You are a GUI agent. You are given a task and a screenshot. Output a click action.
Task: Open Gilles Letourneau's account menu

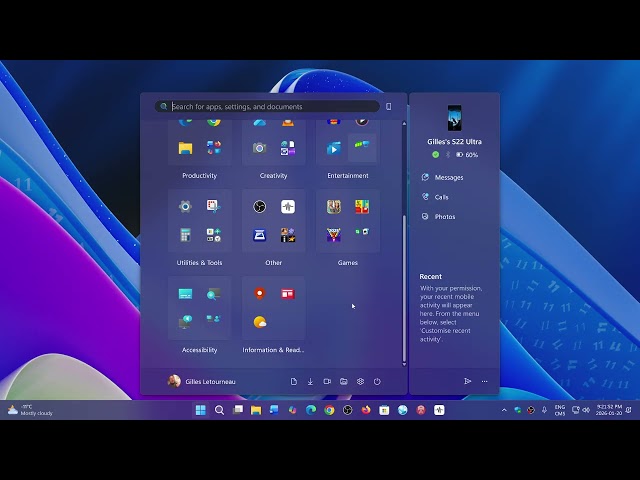coord(202,382)
